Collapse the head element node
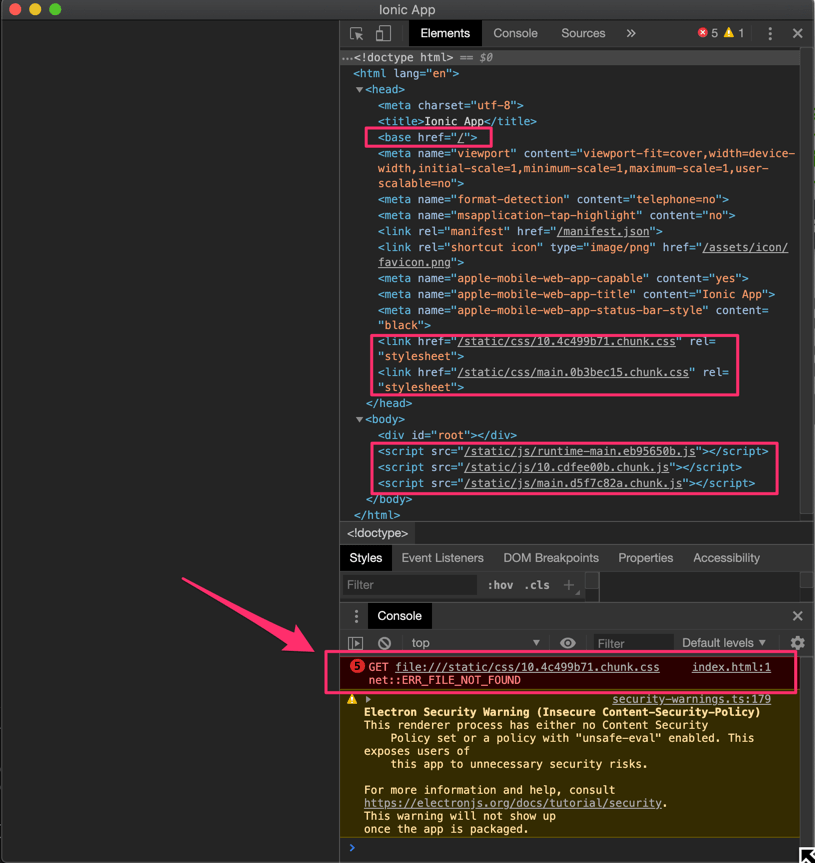Screen dimensions: 815x863 coord(359,89)
